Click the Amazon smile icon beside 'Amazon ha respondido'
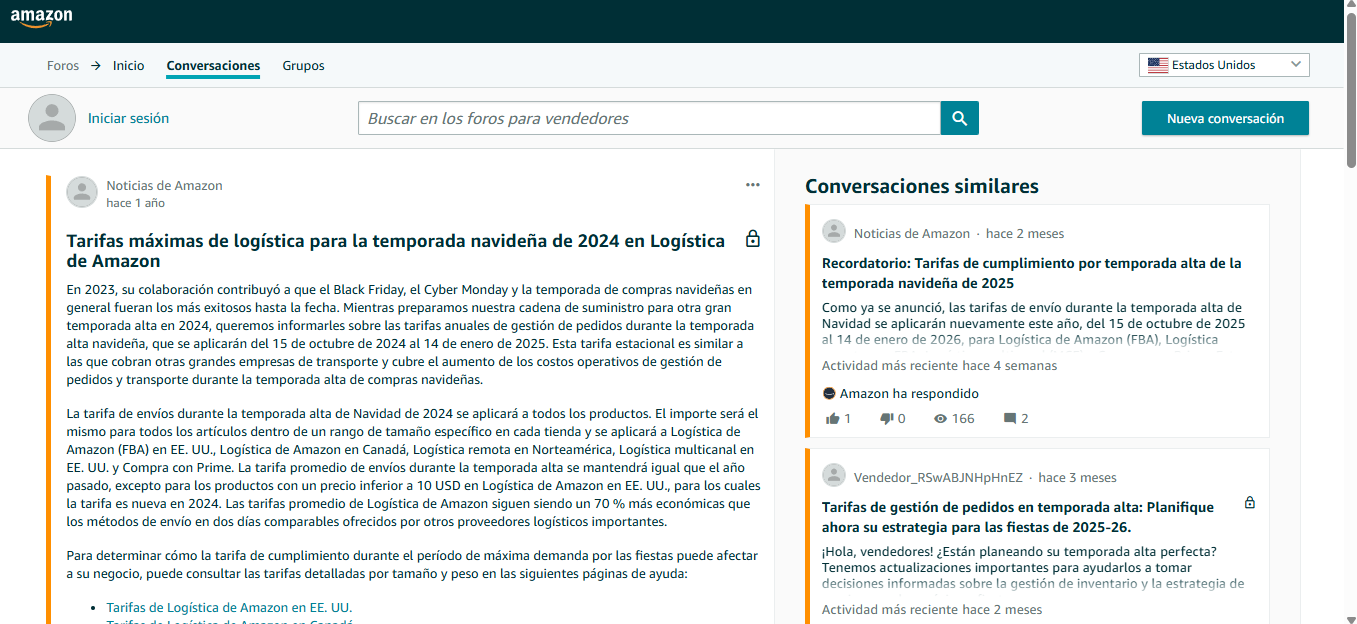This screenshot has width=1357, height=624. point(832,393)
